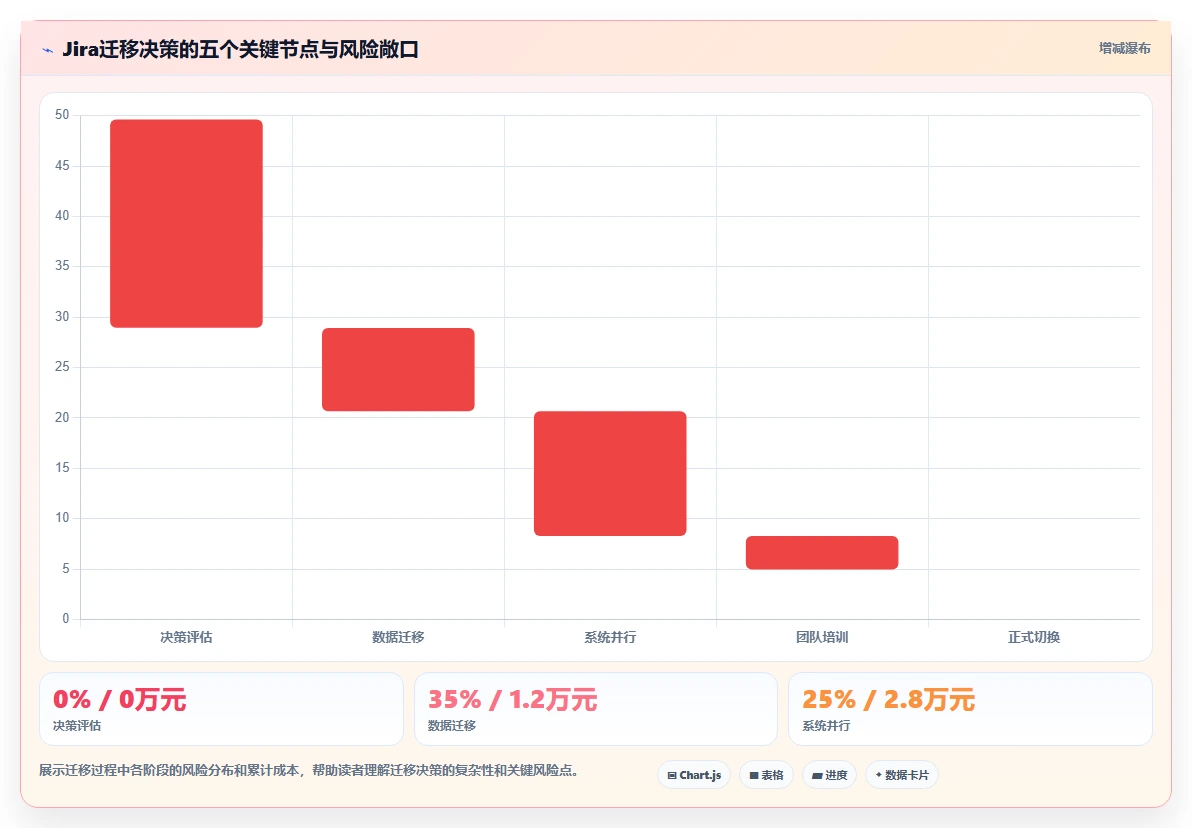Click the description text starting with 展示迁移过程
1192x828 pixels.
(x=309, y=770)
